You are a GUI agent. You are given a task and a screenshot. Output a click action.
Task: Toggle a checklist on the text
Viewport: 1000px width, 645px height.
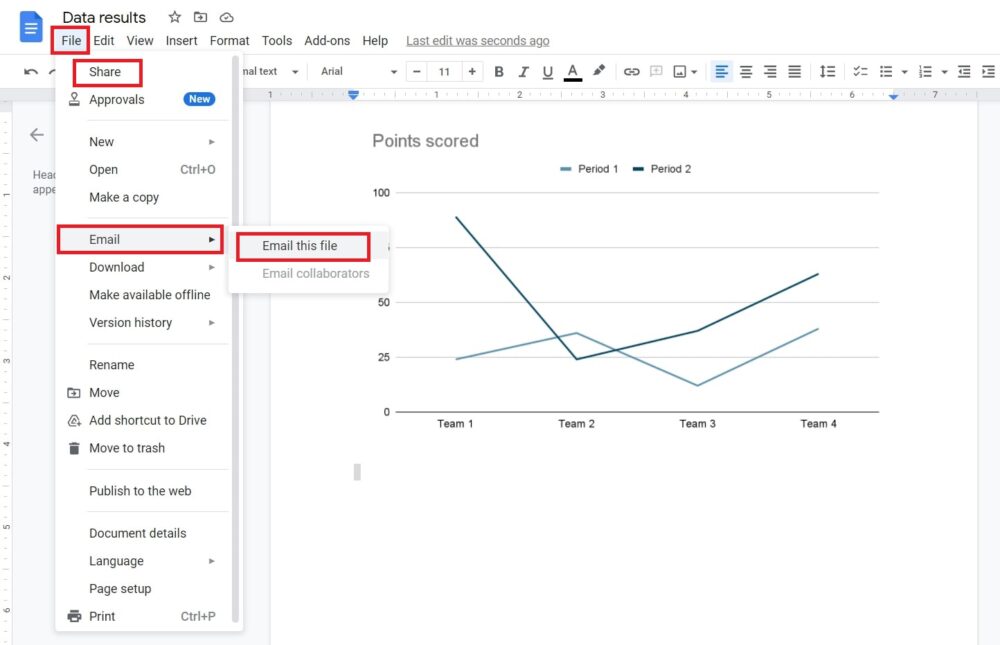[x=860, y=71]
